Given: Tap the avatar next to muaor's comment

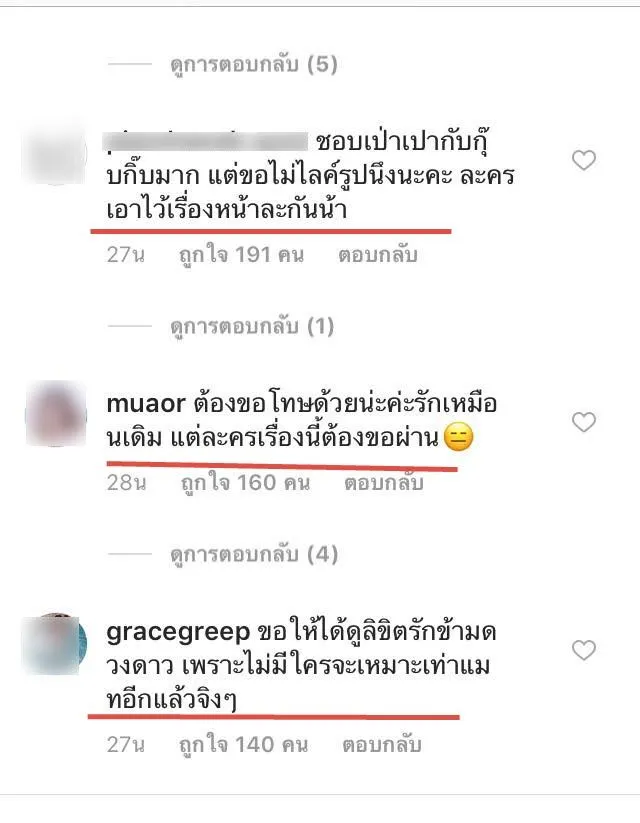Looking at the screenshot, I should 56,414.
